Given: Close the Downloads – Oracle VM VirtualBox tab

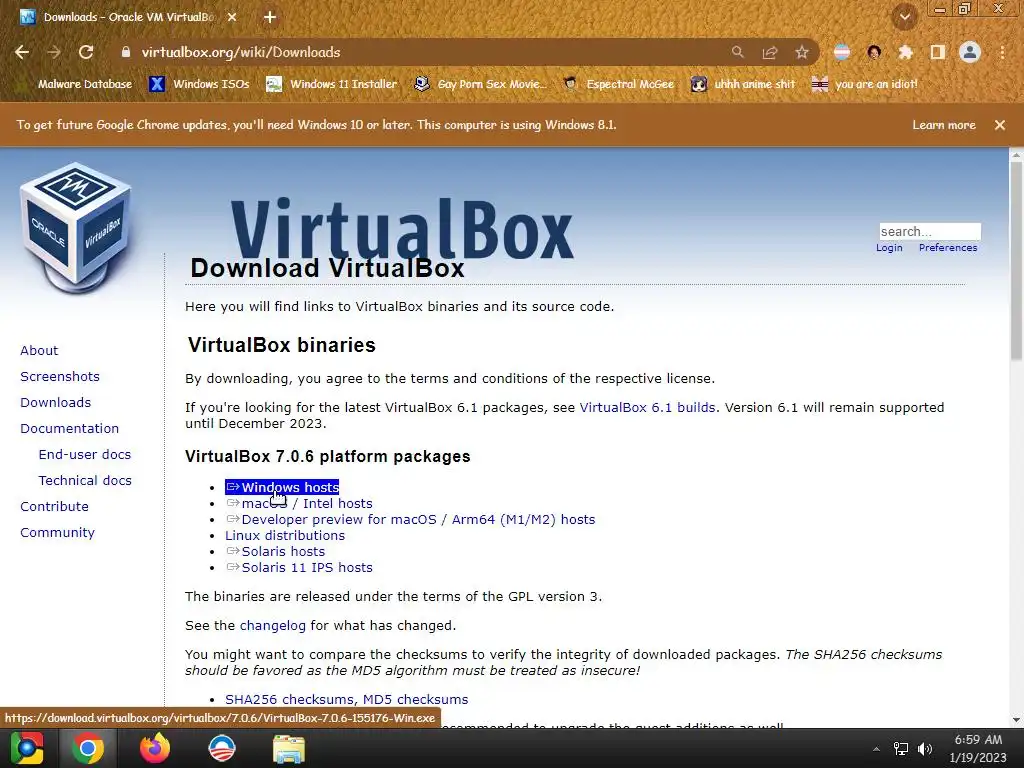Looking at the screenshot, I should click(232, 17).
